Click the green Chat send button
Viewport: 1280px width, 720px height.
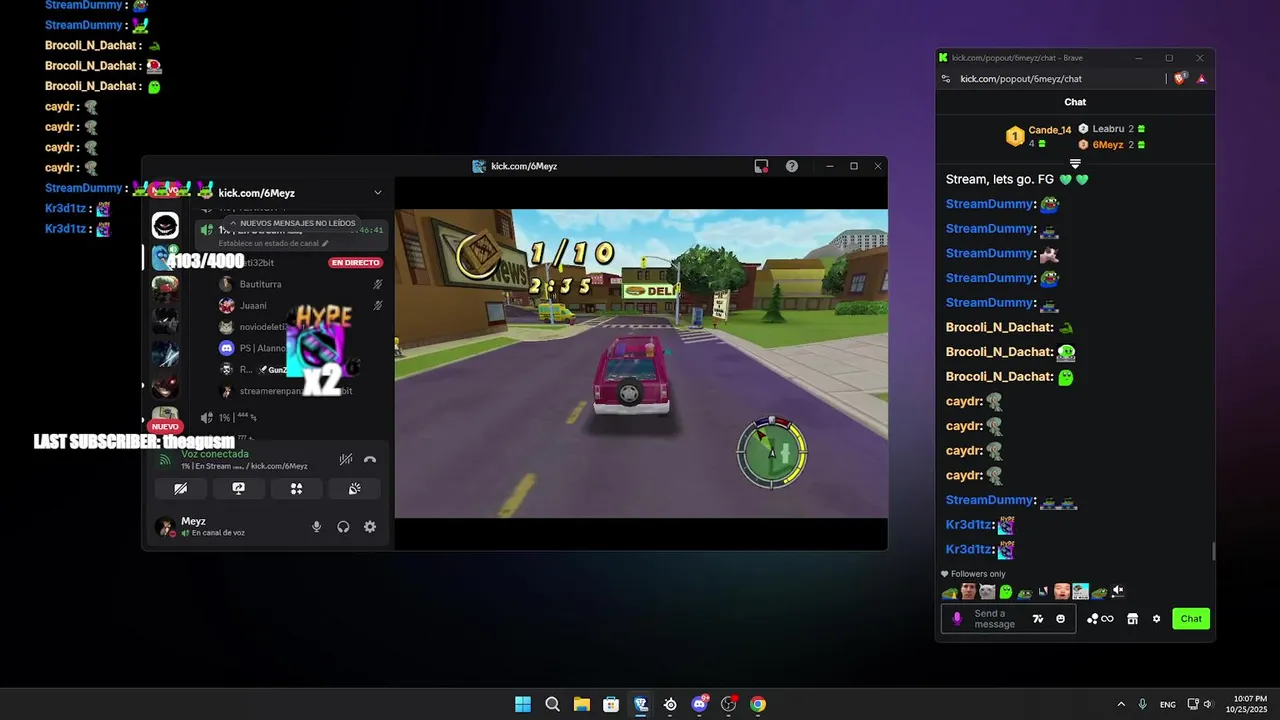[1191, 619]
